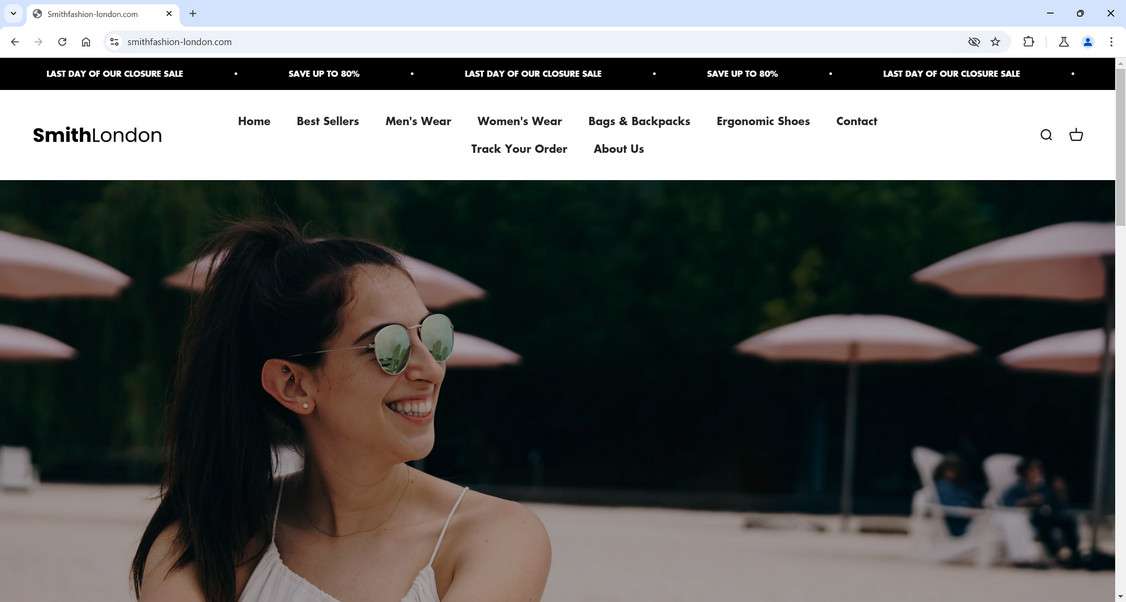Open the Bags & Backpacks menu item
The image size is (1126, 602).
click(638, 121)
